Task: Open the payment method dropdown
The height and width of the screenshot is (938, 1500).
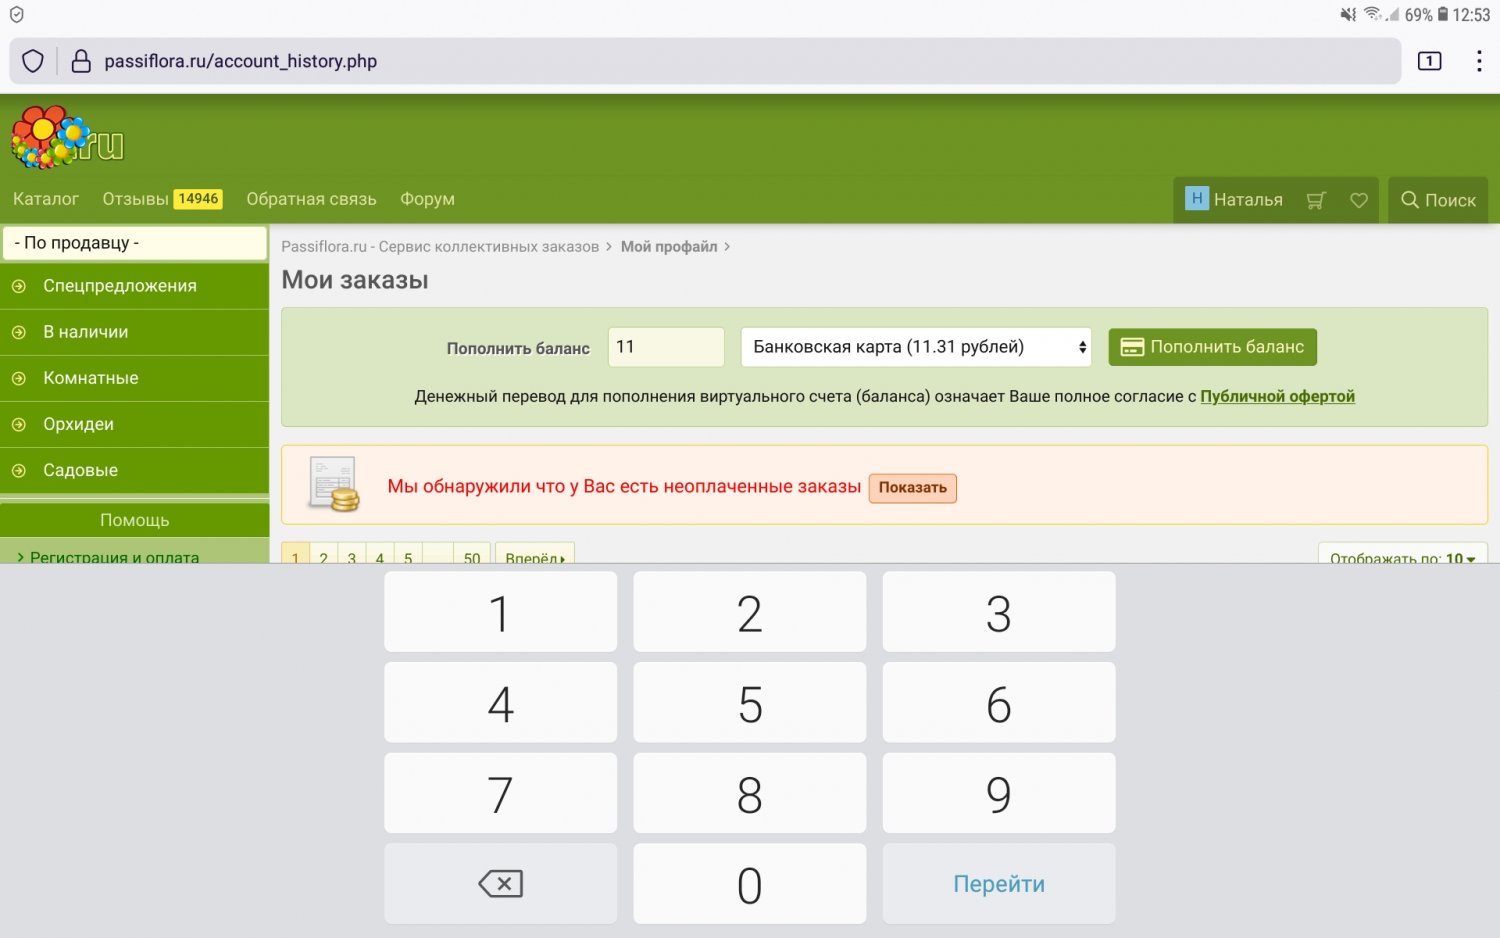Action: pyautogui.click(x=915, y=347)
